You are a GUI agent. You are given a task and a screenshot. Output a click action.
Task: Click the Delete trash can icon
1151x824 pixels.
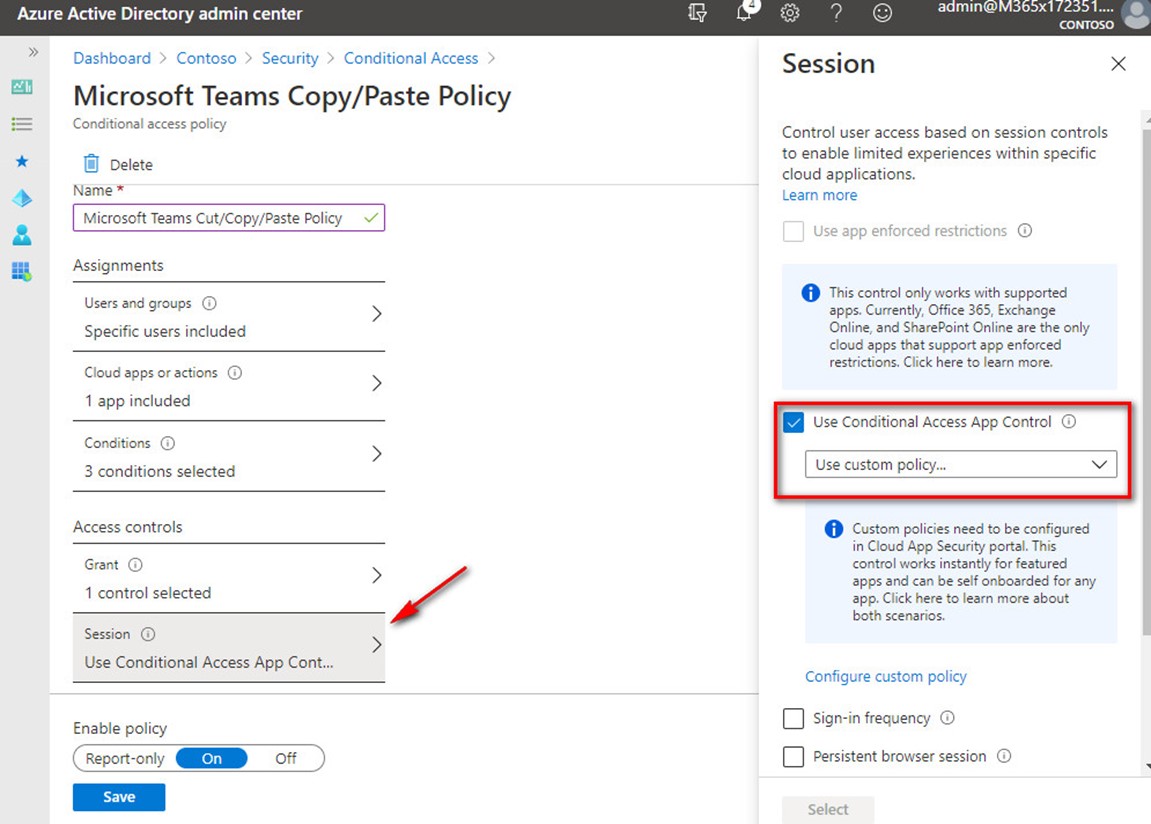[92, 164]
